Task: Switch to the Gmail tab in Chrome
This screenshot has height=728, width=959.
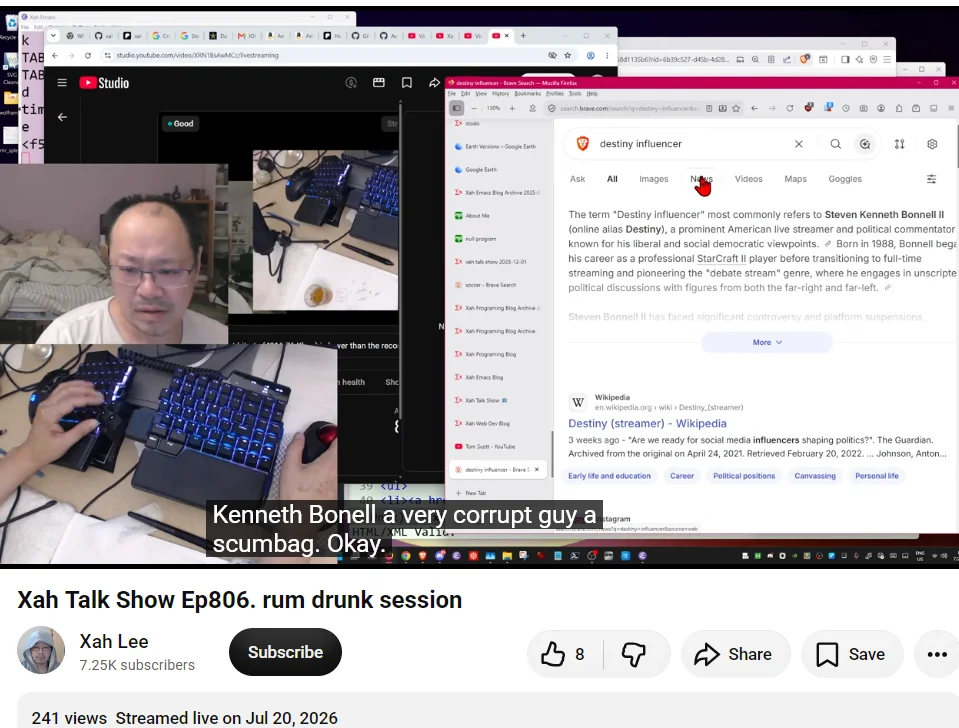Action: 247,35
